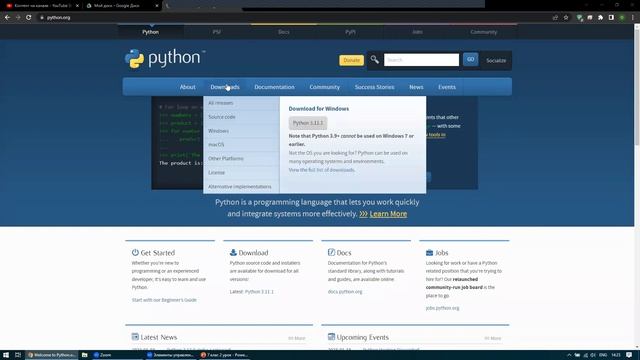Open Chrome three-dot menu

click(x=633, y=18)
